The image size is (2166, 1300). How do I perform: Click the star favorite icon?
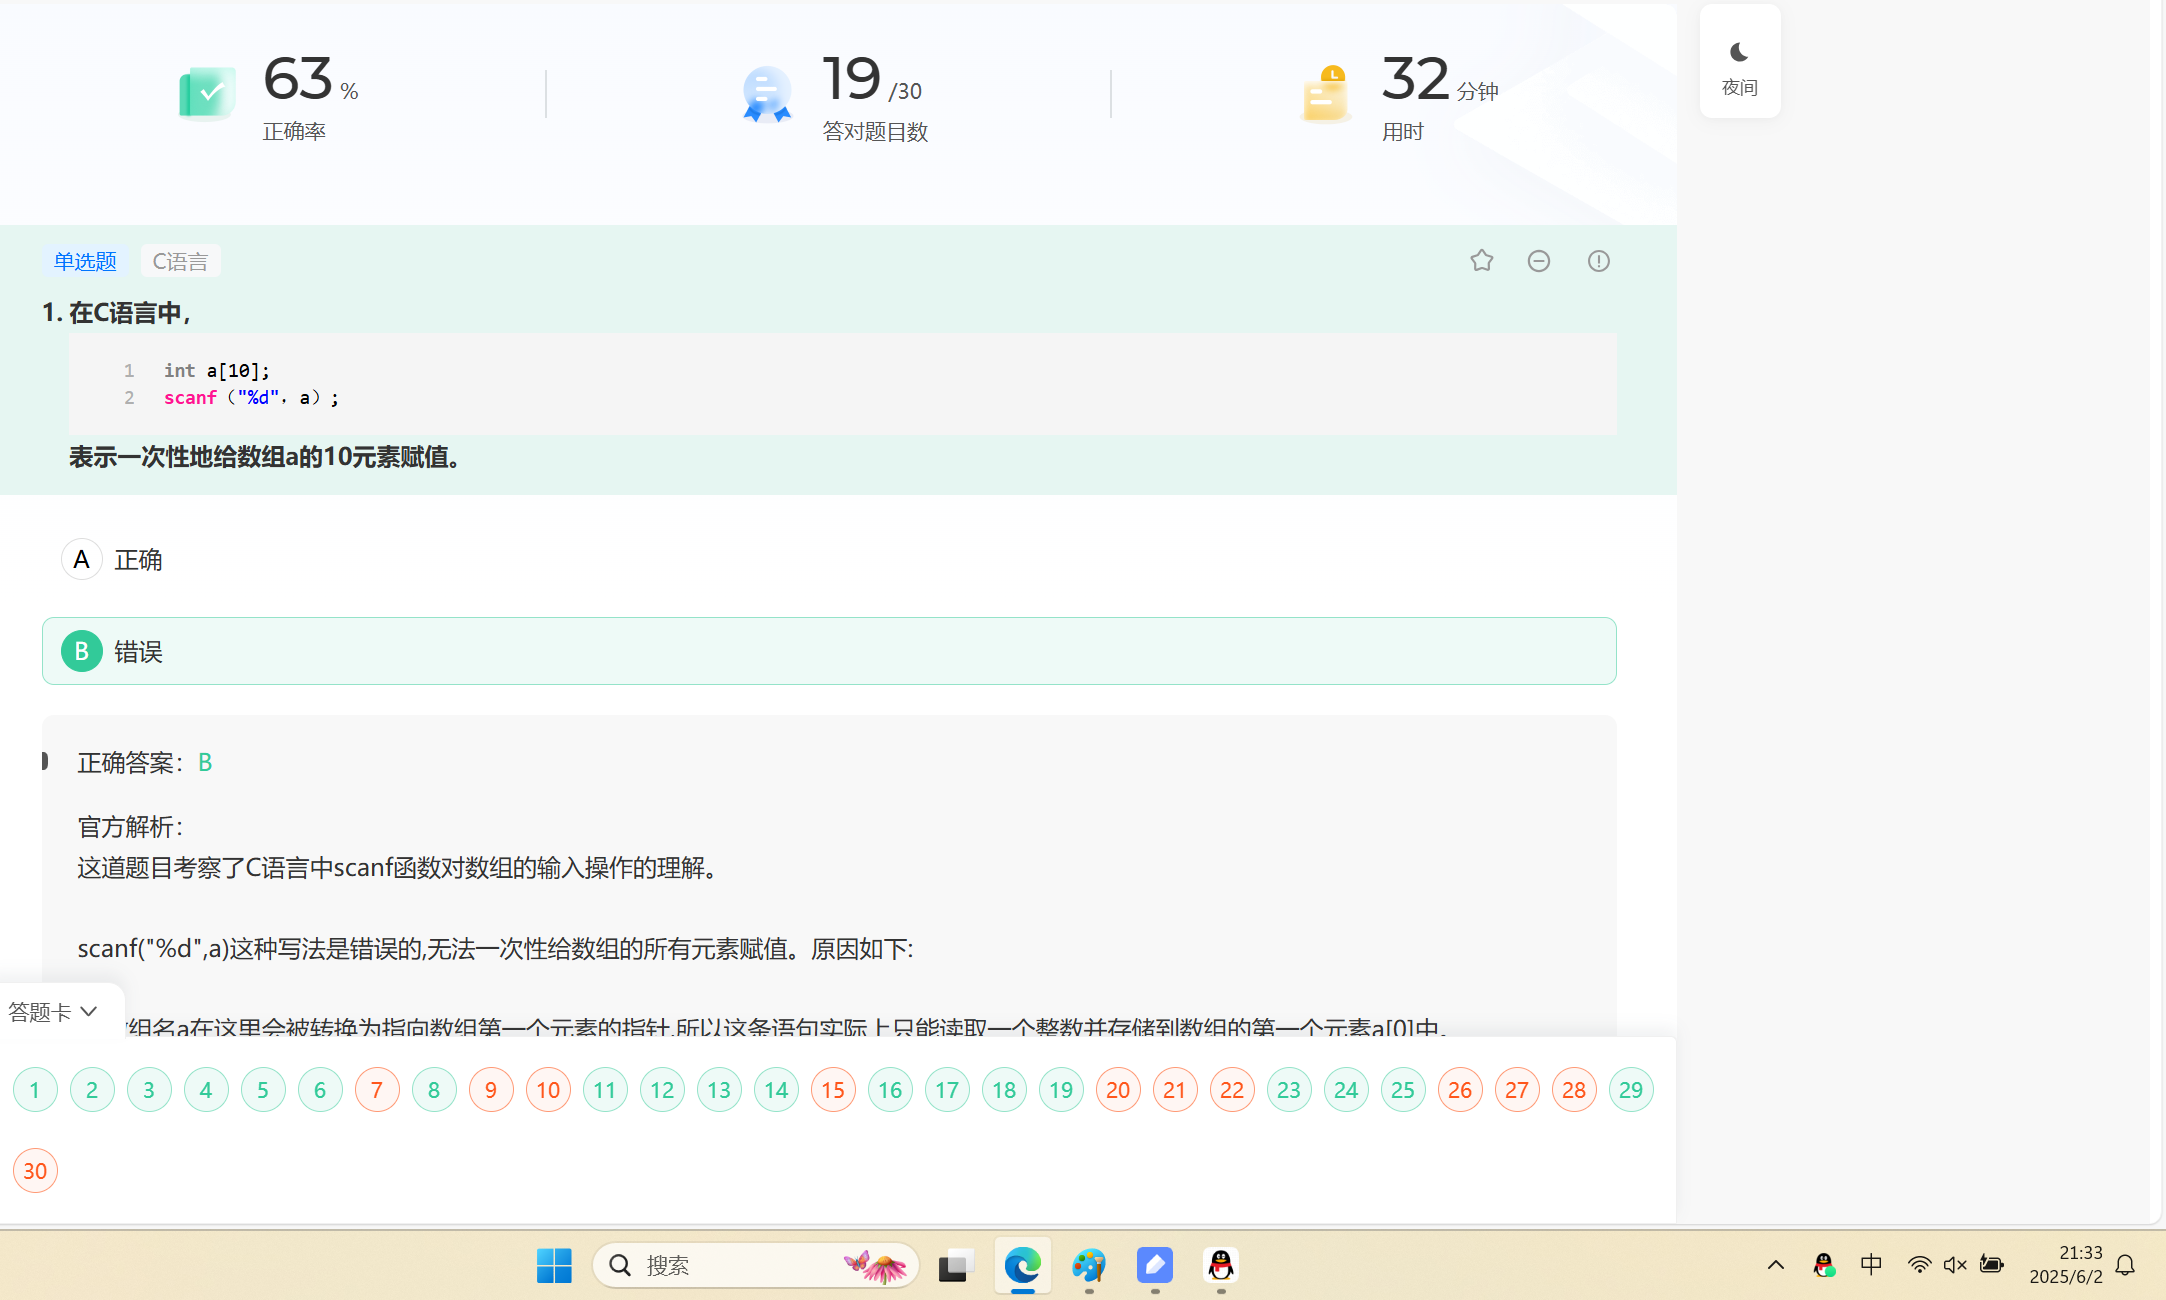point(1481,261)
